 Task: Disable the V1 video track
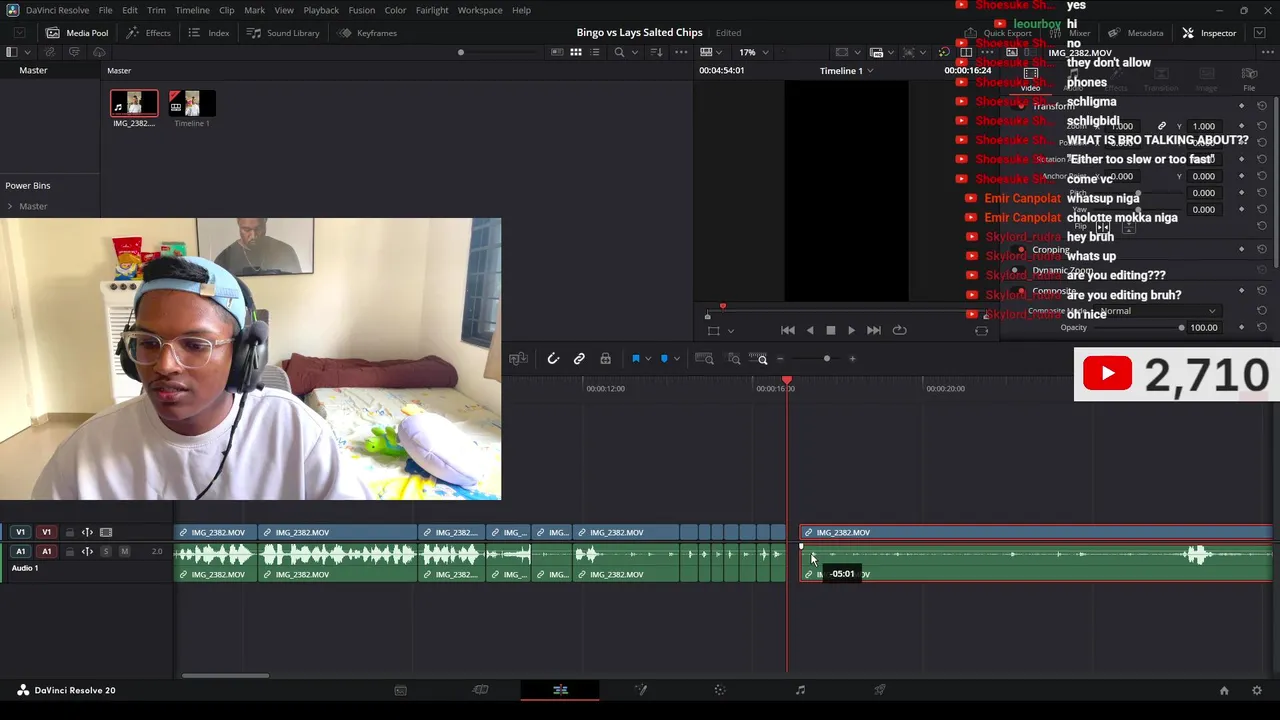point(106,532)
